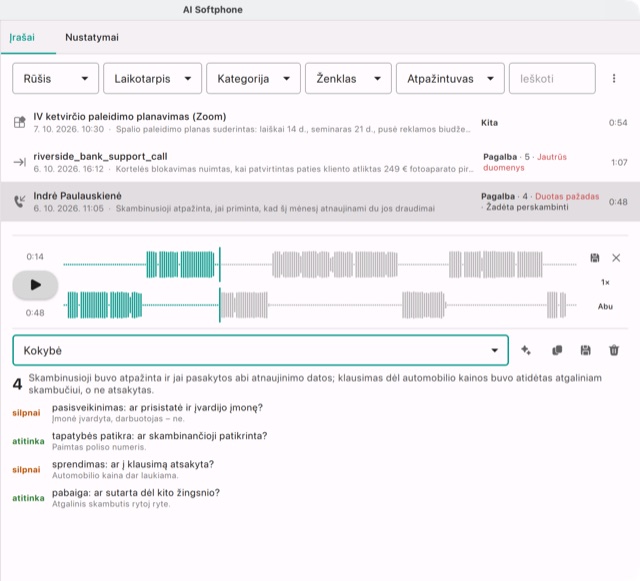Click the 1:07 duration of riverside_bank_support_call
This screenshot has height=581, width=640.
619,162
